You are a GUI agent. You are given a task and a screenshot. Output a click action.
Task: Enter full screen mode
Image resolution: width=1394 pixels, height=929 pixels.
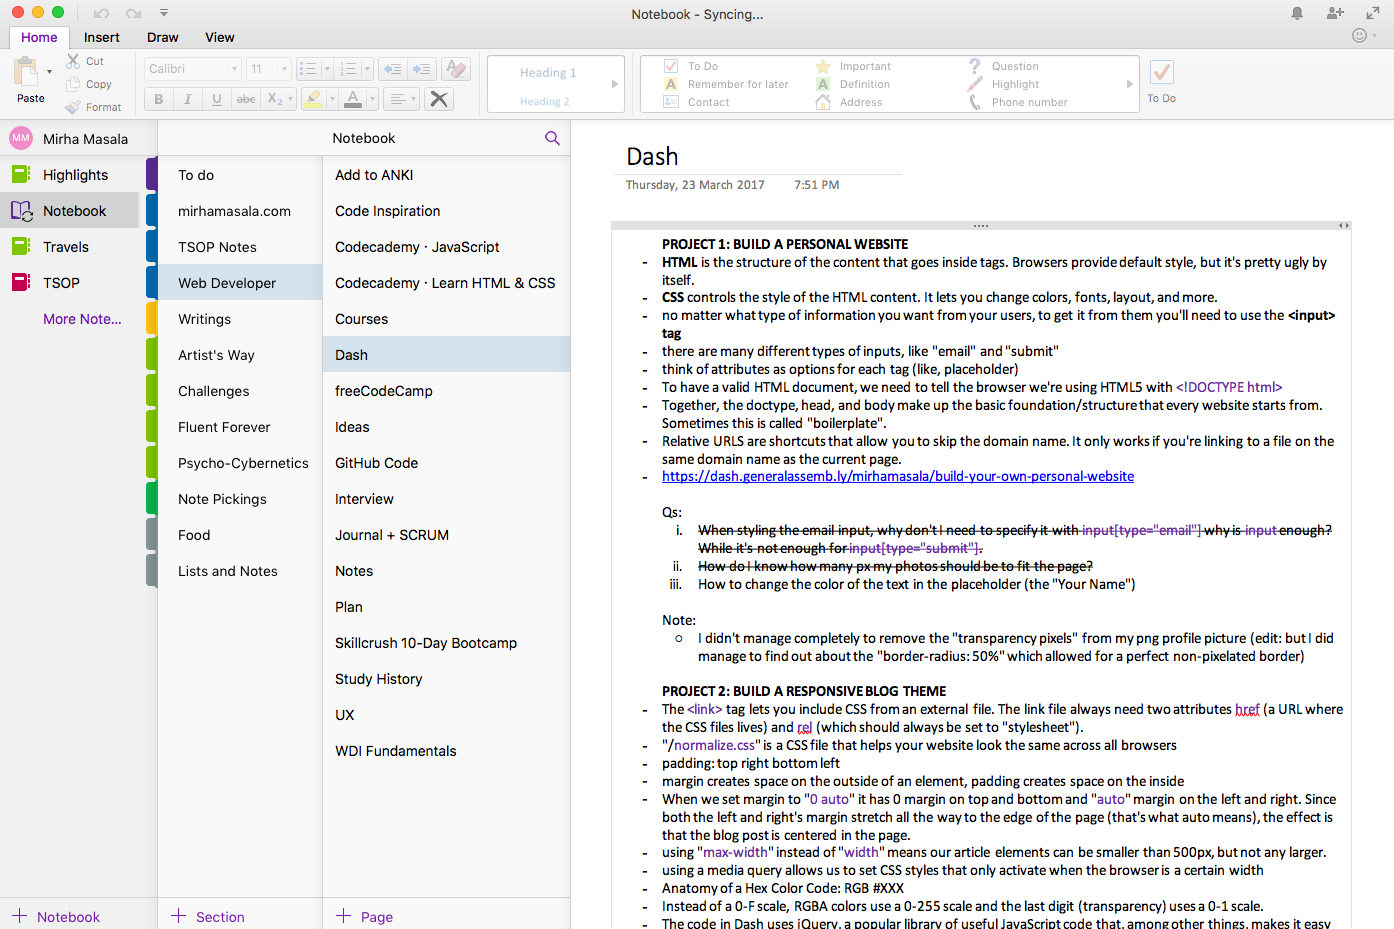[1373, 13]
